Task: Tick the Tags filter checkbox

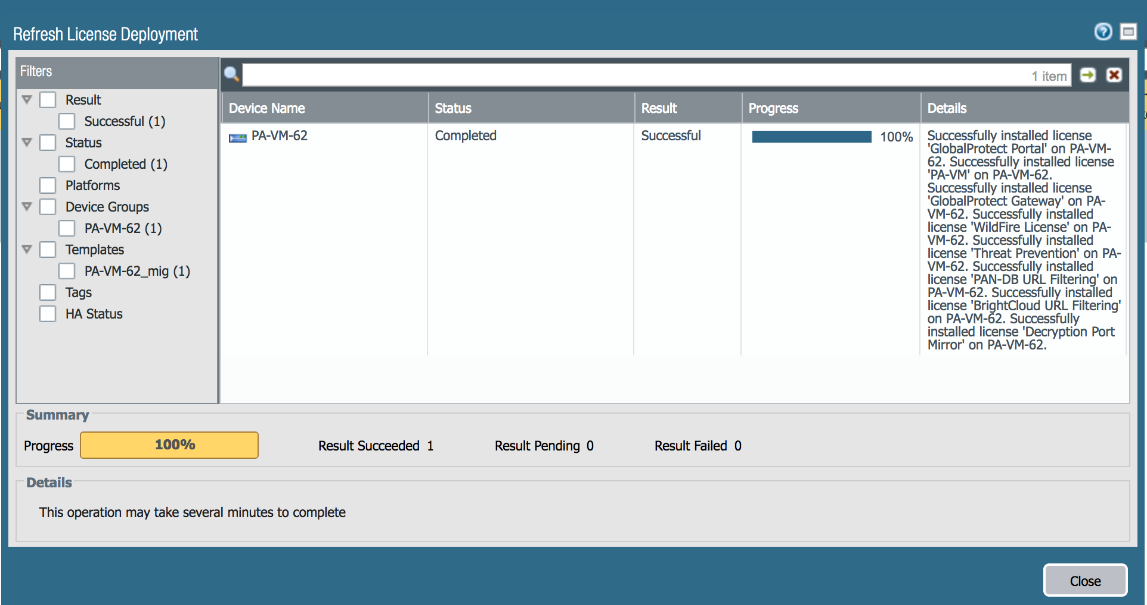Action: tap(48, 293)
